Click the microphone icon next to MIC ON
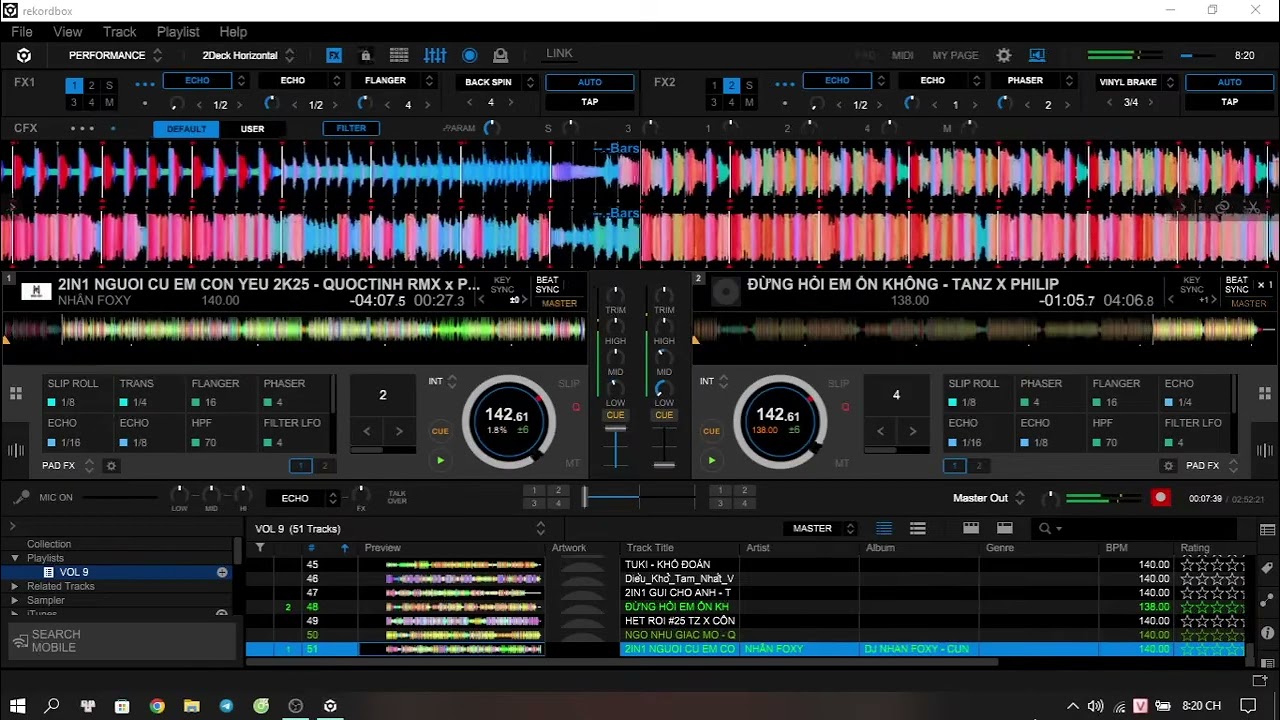 click(x=21, y=497)
